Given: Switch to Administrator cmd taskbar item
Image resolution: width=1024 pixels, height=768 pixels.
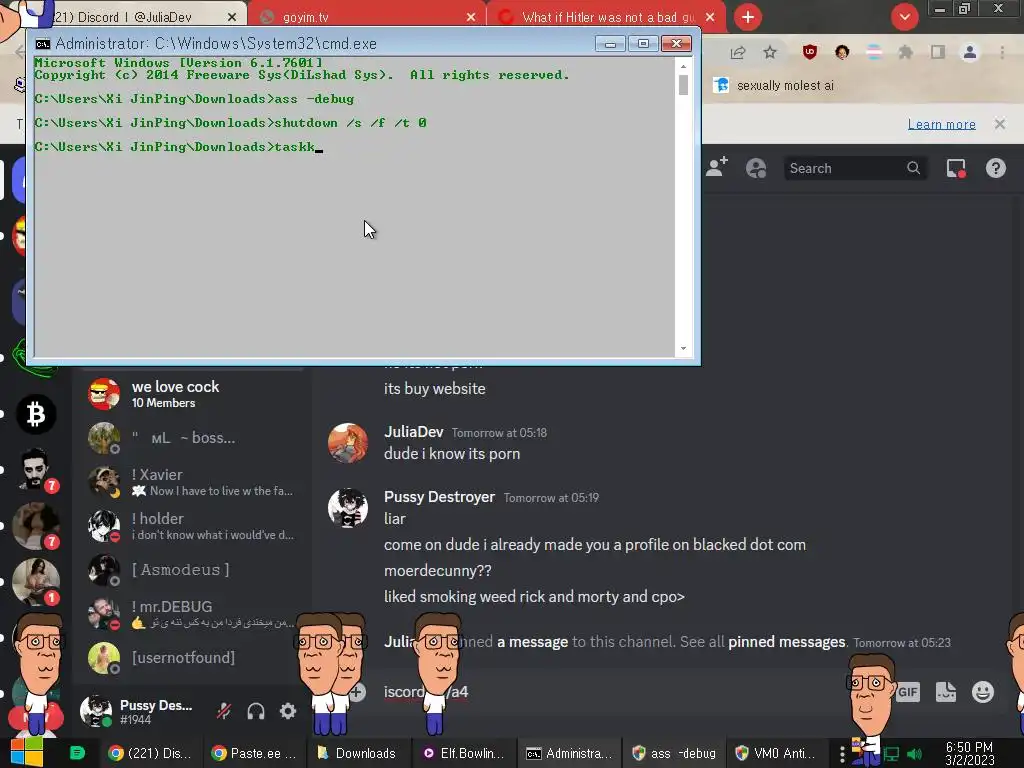Looking at the screenshot, I should click(x=568, y=753).
